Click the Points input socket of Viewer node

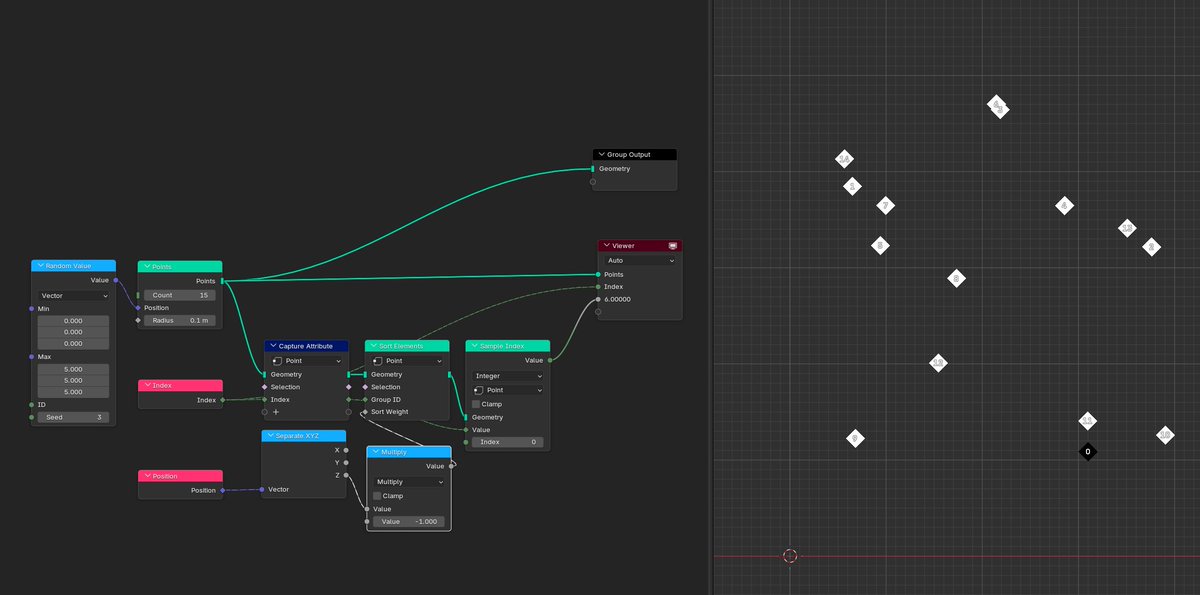click(598, 274)
